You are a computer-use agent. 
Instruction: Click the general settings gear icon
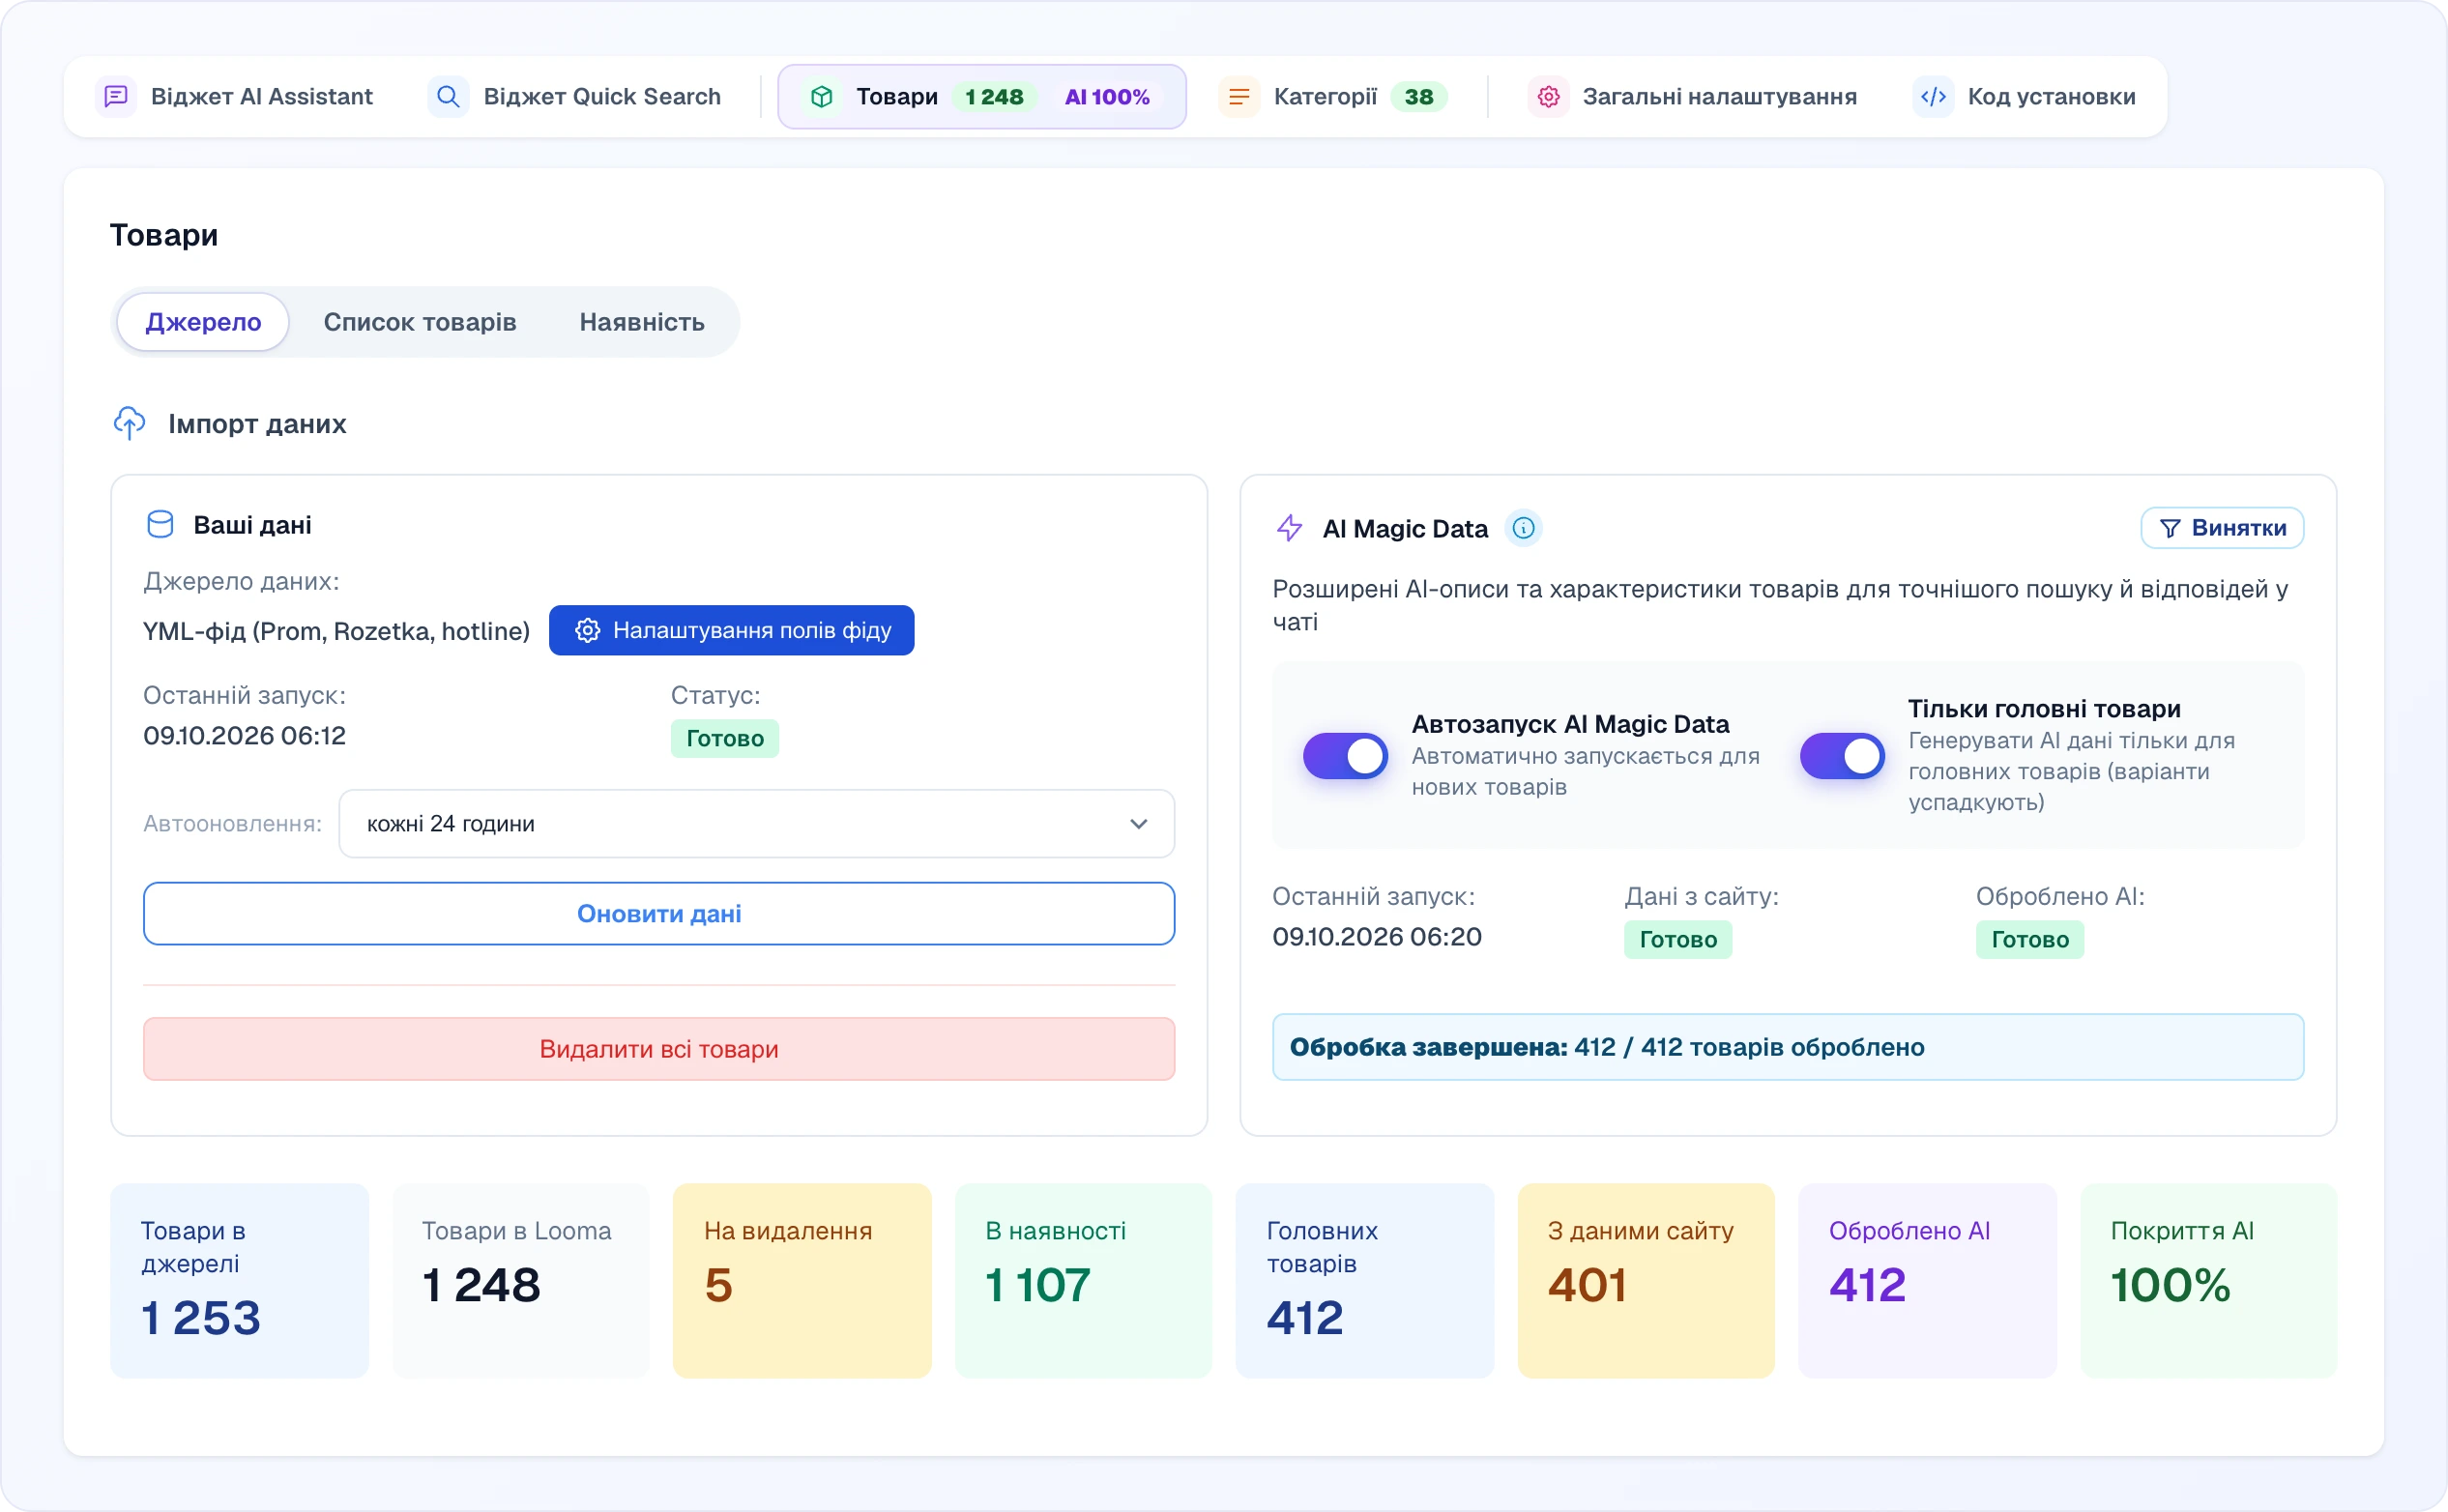[x=1548, y=97]
